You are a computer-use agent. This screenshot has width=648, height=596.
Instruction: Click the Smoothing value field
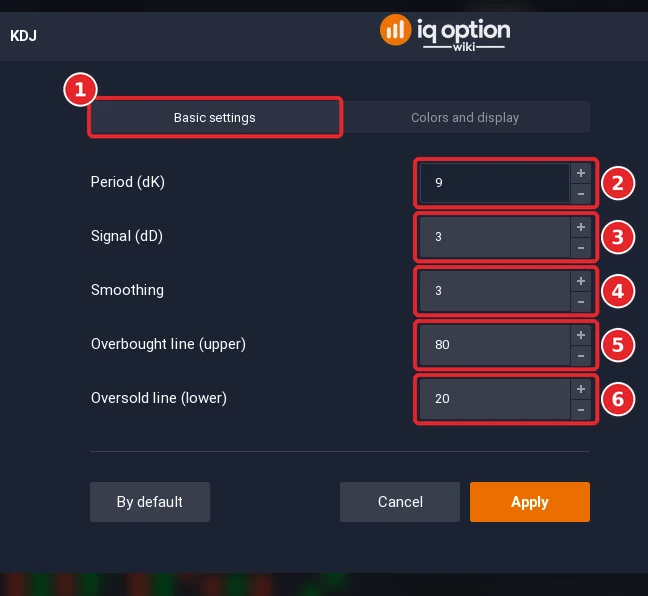pyautogui.click(x=495, y=291)
